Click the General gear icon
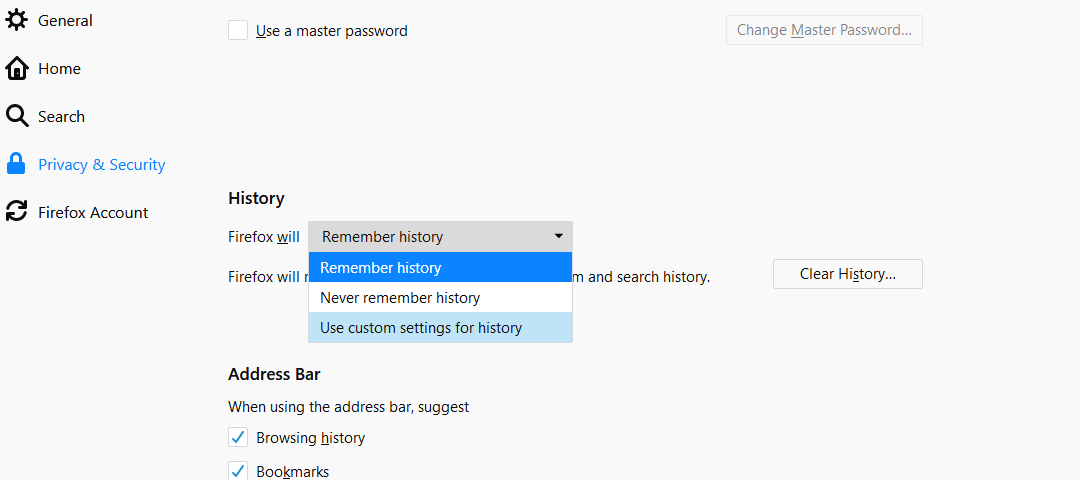This screenshot has height=480, width=1080. coord(17,20)
